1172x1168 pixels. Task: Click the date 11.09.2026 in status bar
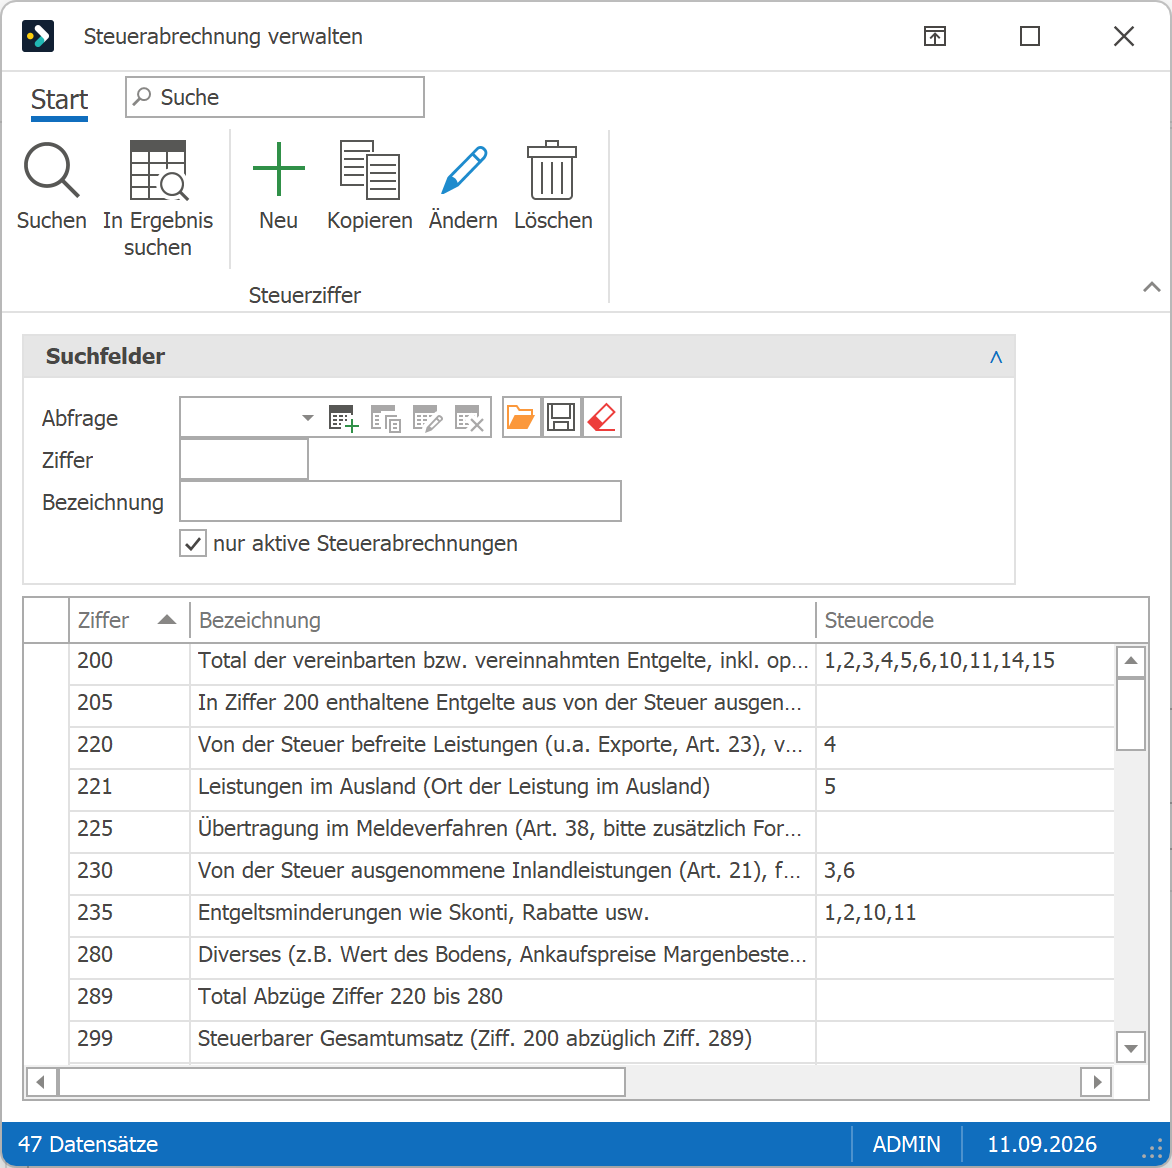tap(1042, 1144)
